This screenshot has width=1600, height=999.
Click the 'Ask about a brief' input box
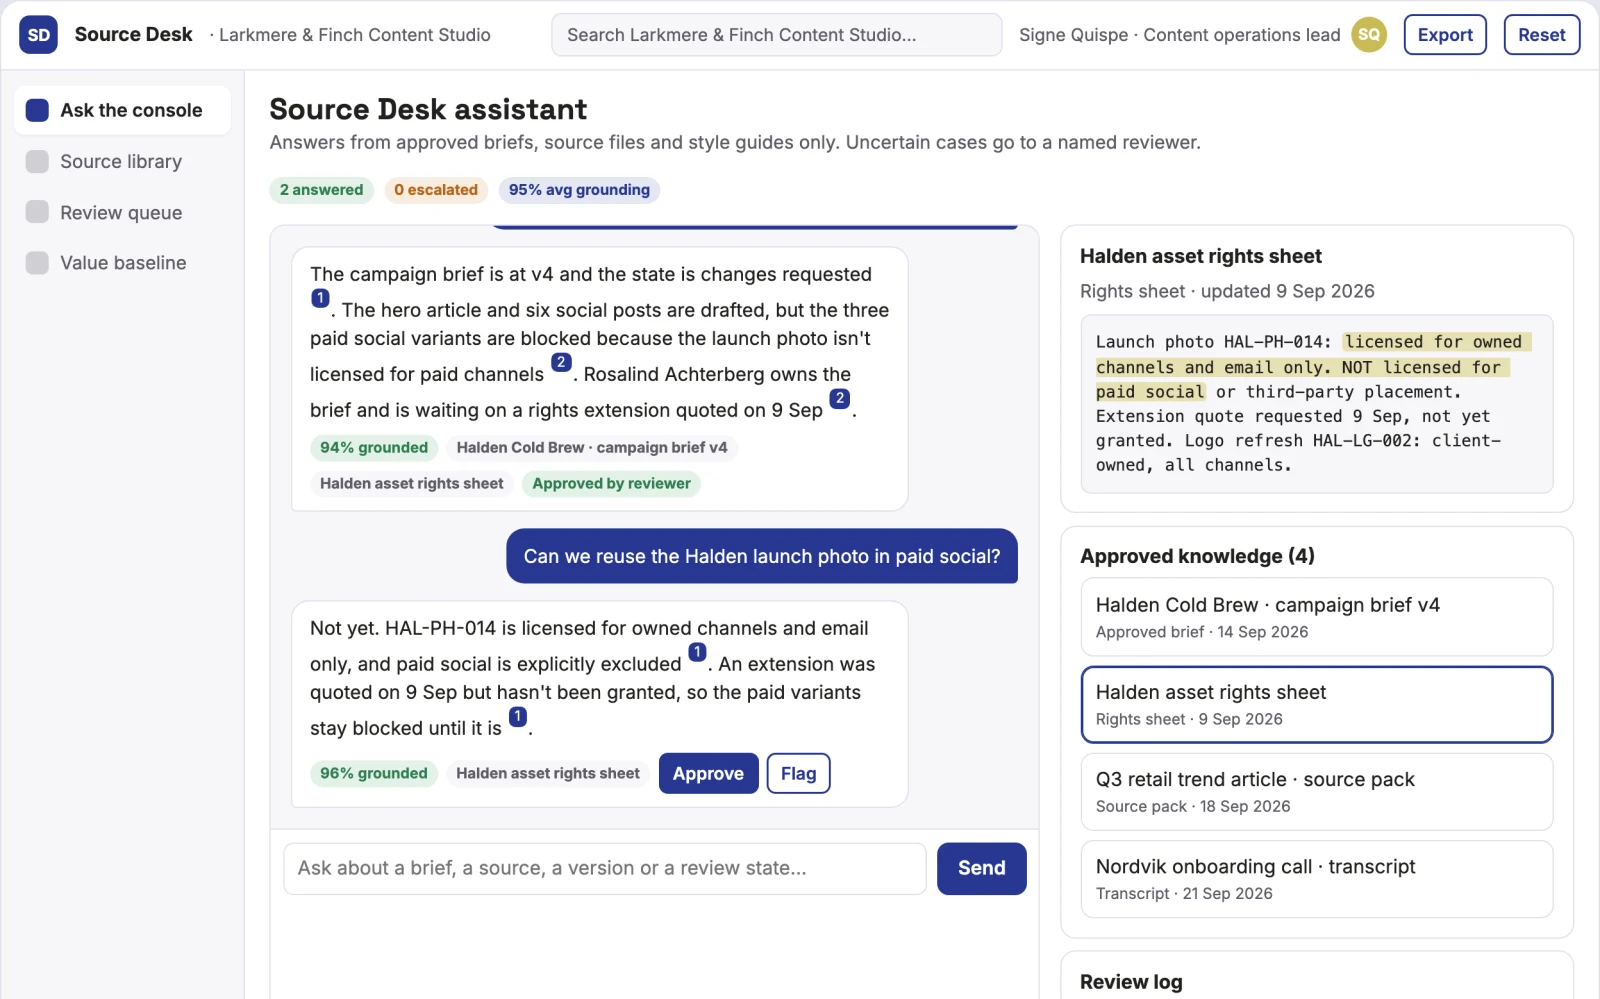[x=605, y=868]
